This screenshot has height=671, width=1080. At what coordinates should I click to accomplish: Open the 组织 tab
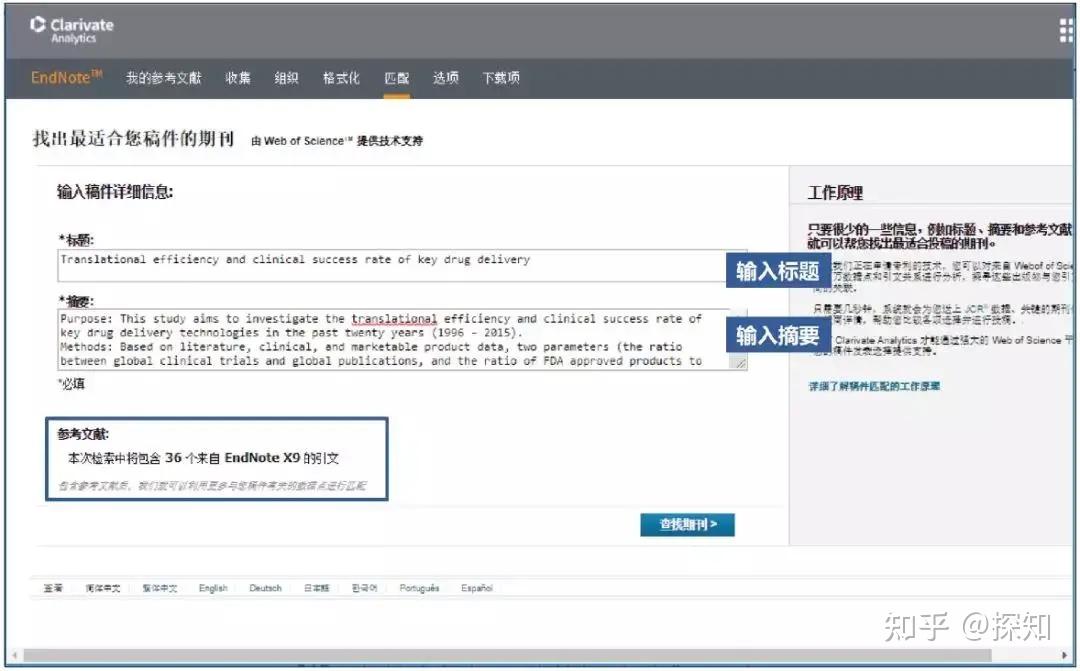[x=287, y=78]
